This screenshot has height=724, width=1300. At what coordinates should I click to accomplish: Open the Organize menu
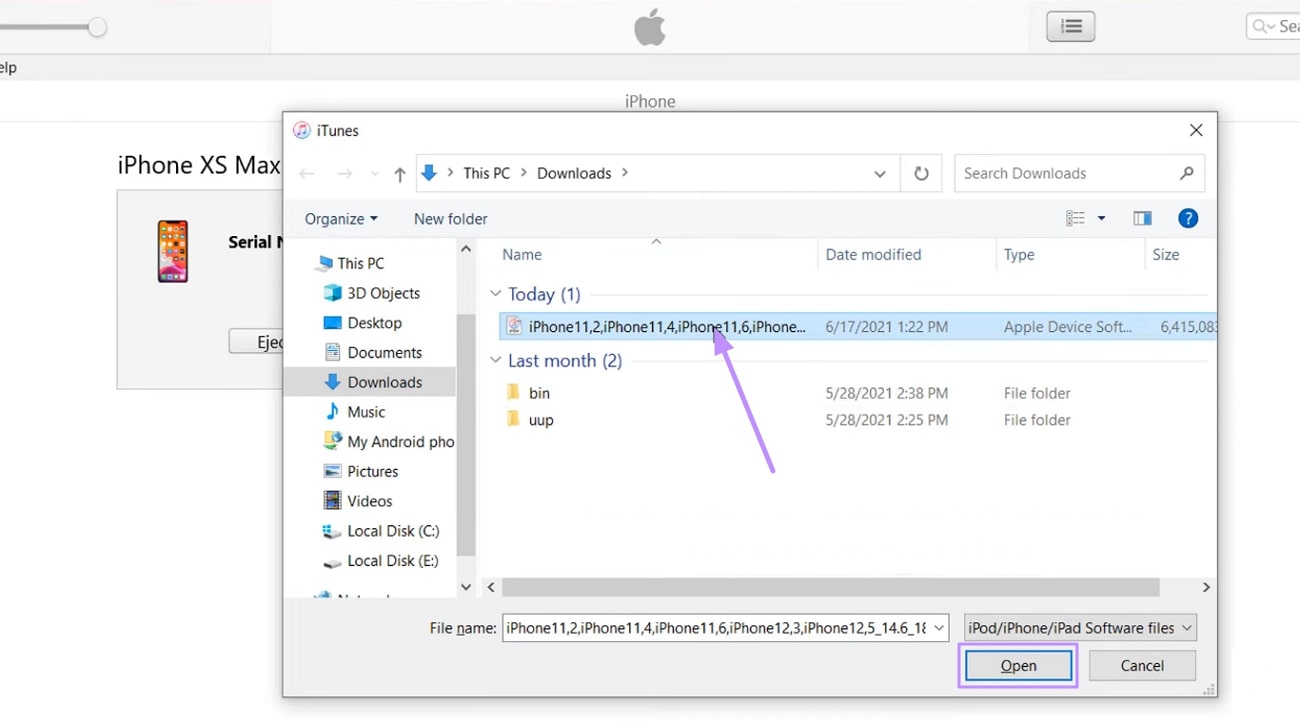341,219
